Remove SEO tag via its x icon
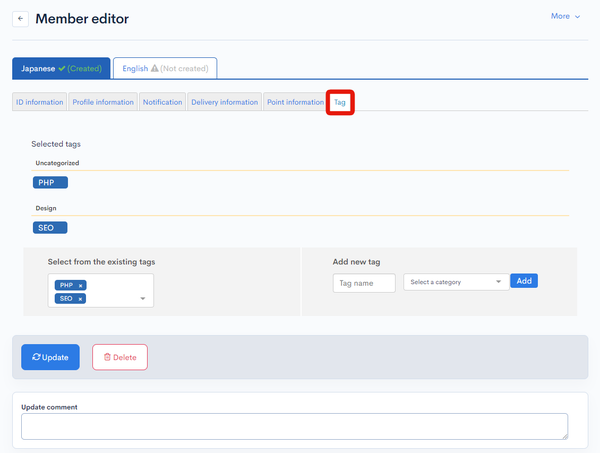The height and width of the screenshot is (453, 600). pyautogui.click(x=80, y=299)
